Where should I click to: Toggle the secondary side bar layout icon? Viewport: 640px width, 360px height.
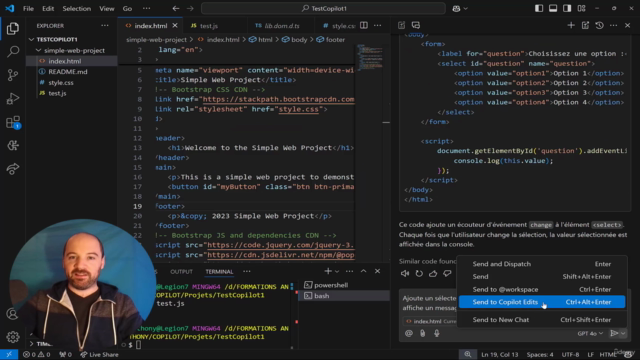click(x=567, y=9)
